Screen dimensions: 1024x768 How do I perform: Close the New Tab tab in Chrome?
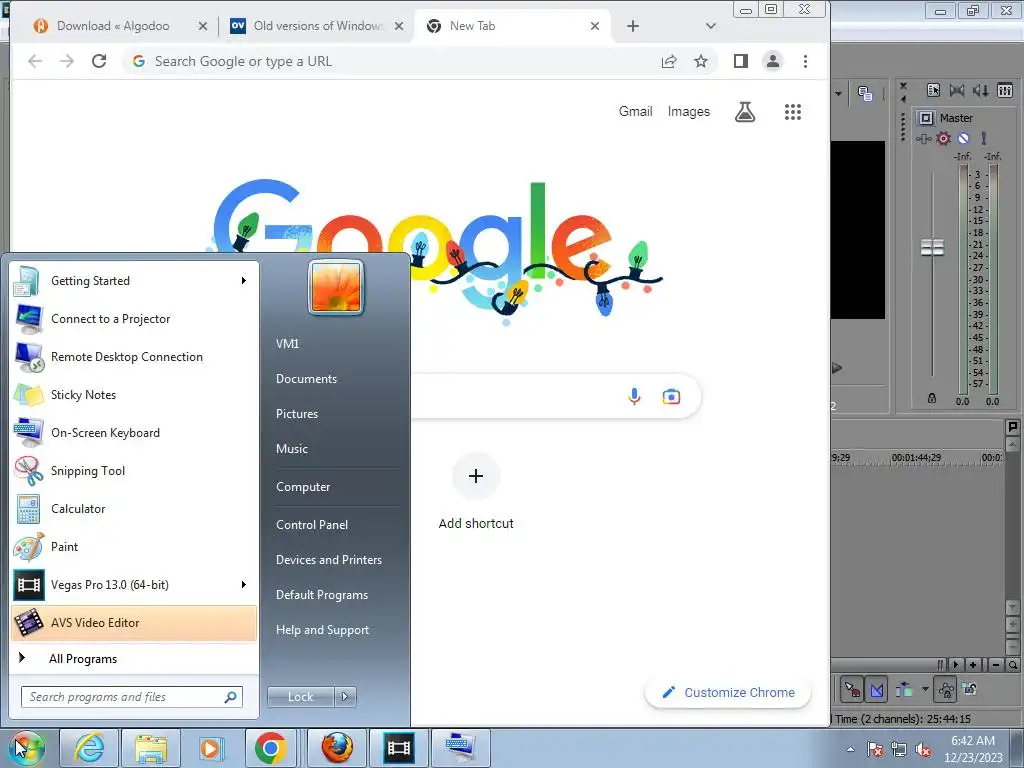pos(595,26)
